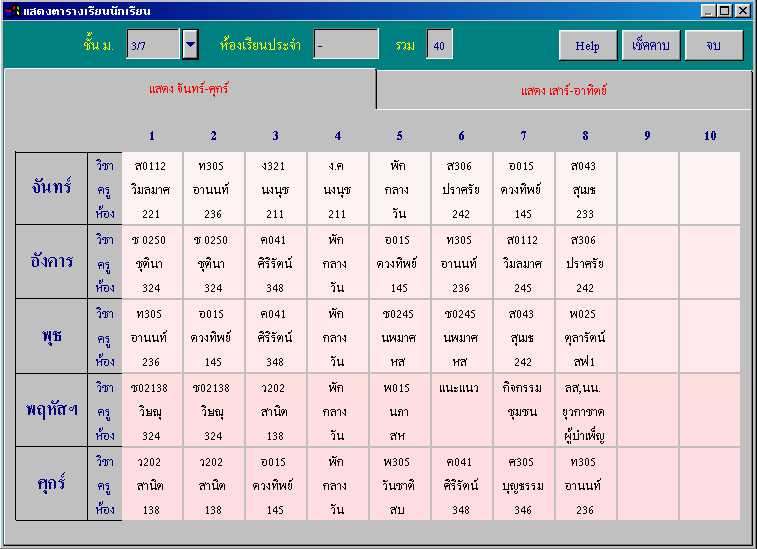The image size is (757, 549).
Task: Click subject พ305 in ศุกร์ period 5
Action: coord(397,462)
